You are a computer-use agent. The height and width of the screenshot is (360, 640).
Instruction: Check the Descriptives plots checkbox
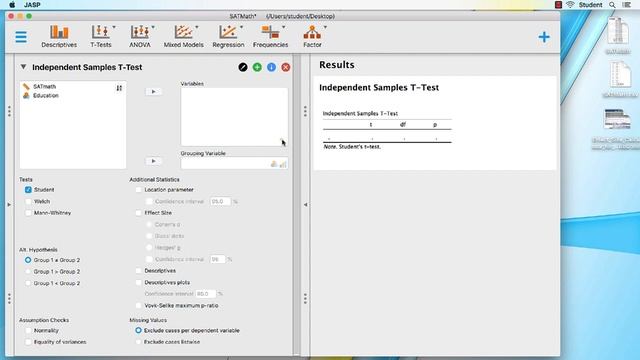tap(139, 282)
